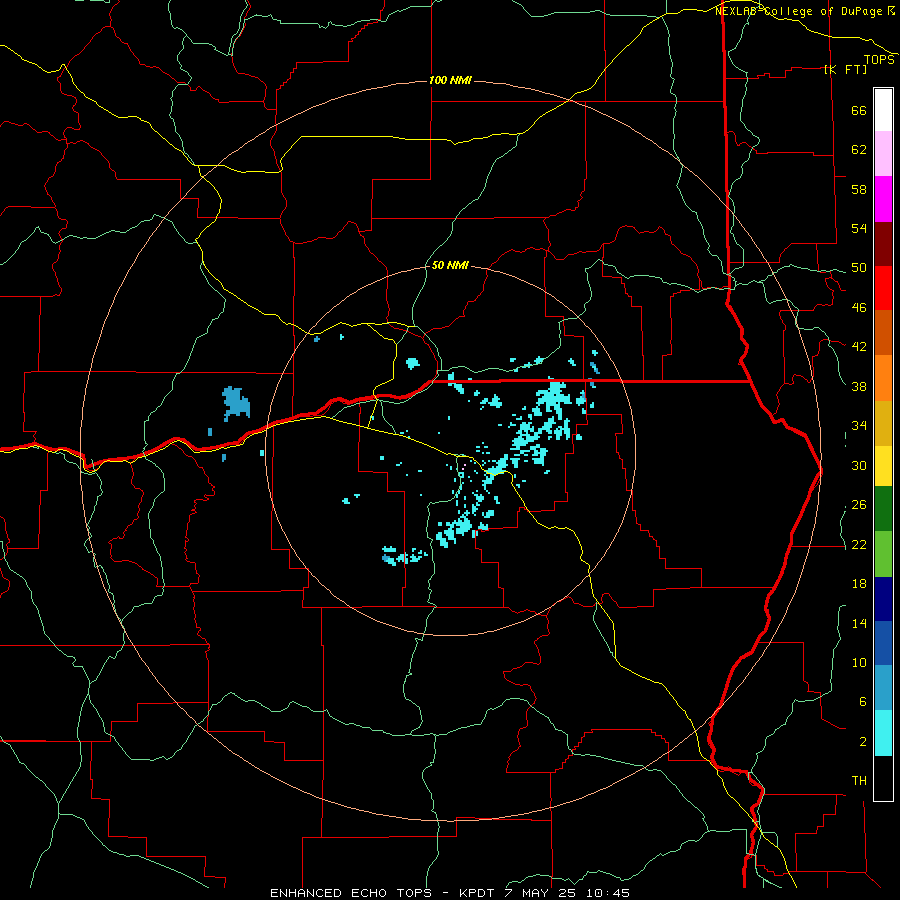Click the yellow 34 kft legend swatch
Viewport: 900px width, 900px height.
point(883,465)
